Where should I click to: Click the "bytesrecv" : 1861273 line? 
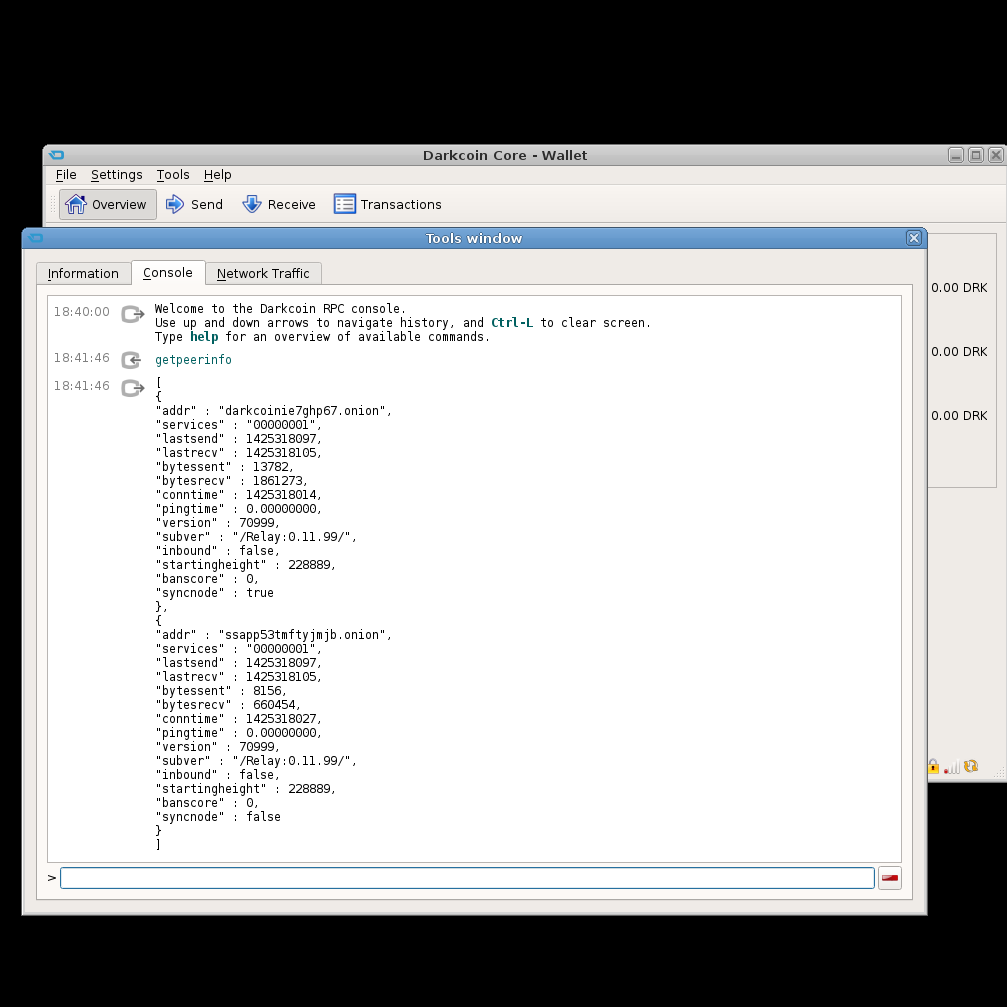[231, 481]
